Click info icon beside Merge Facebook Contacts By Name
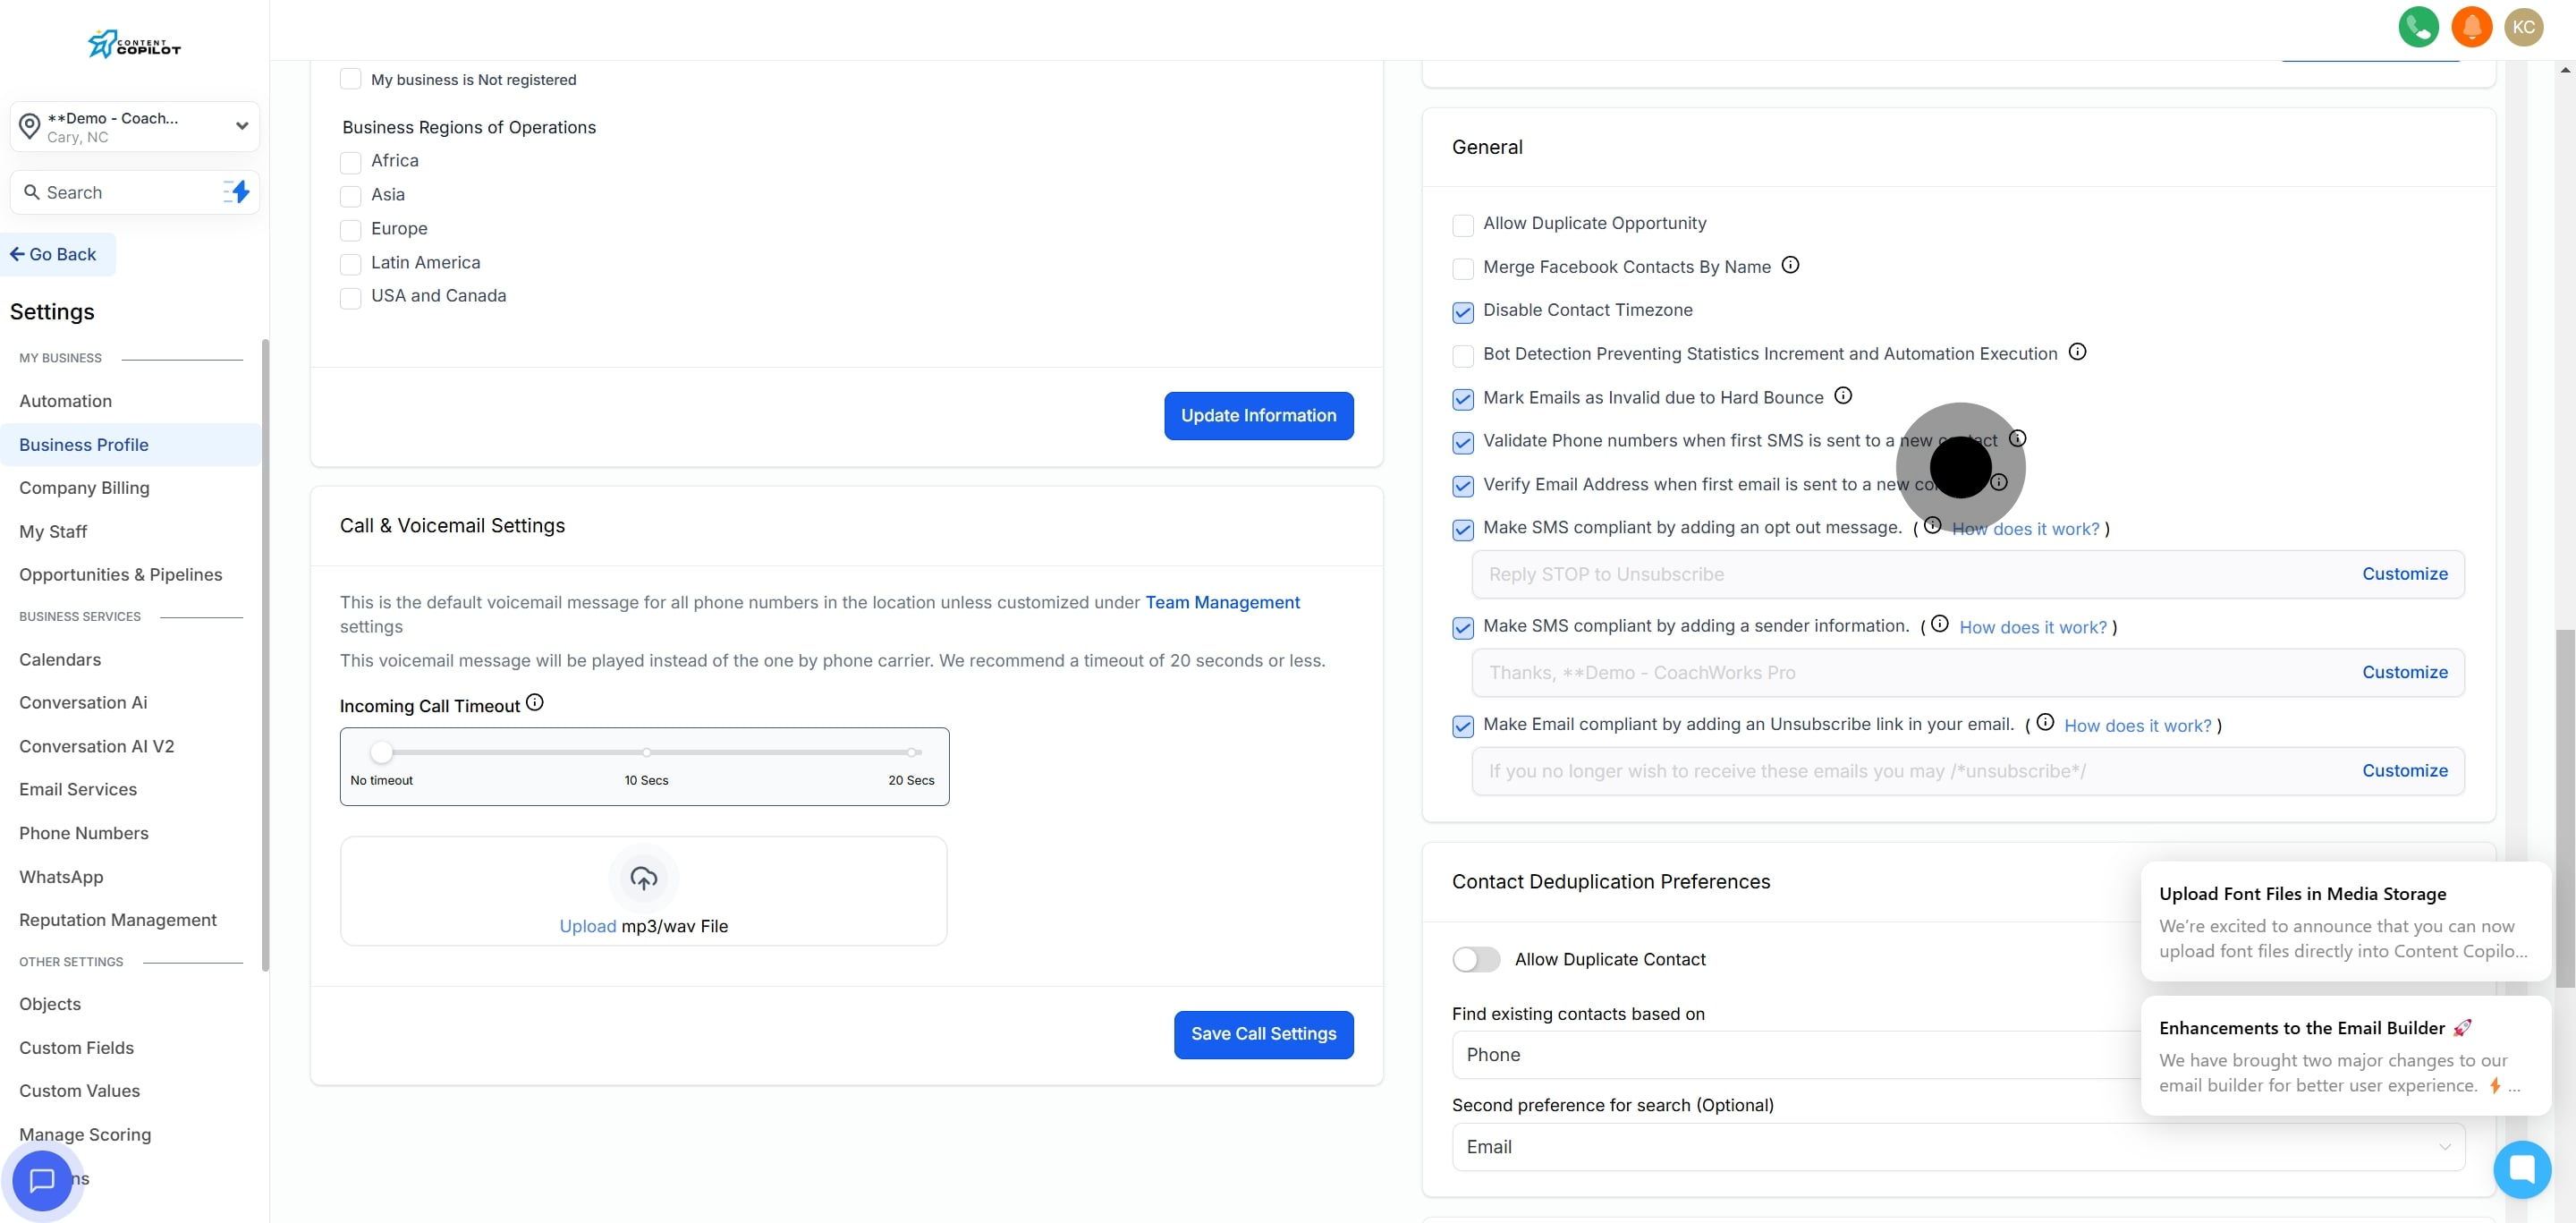Screen dimensions: 2576x1223 tap(1790, 265)
